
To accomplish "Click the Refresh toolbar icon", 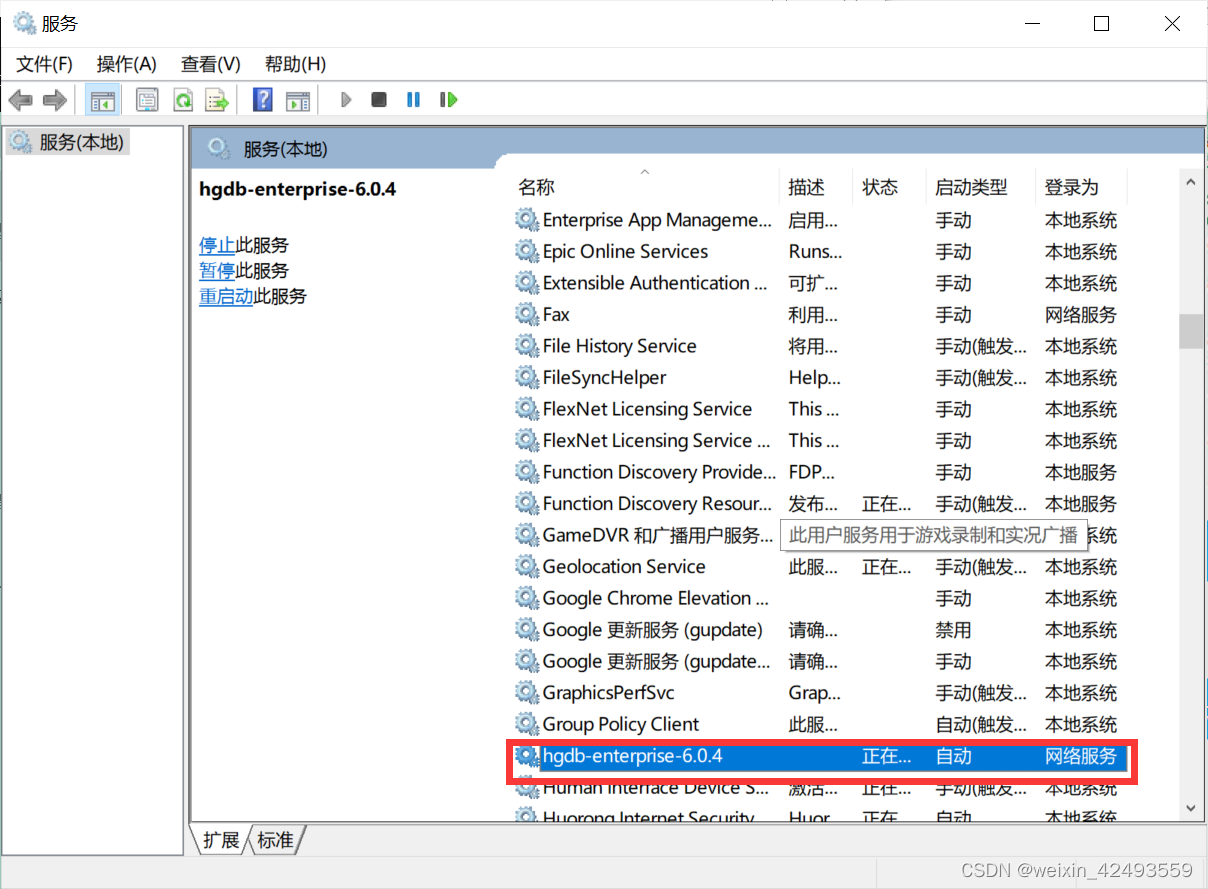I will (x=182, y=100).
